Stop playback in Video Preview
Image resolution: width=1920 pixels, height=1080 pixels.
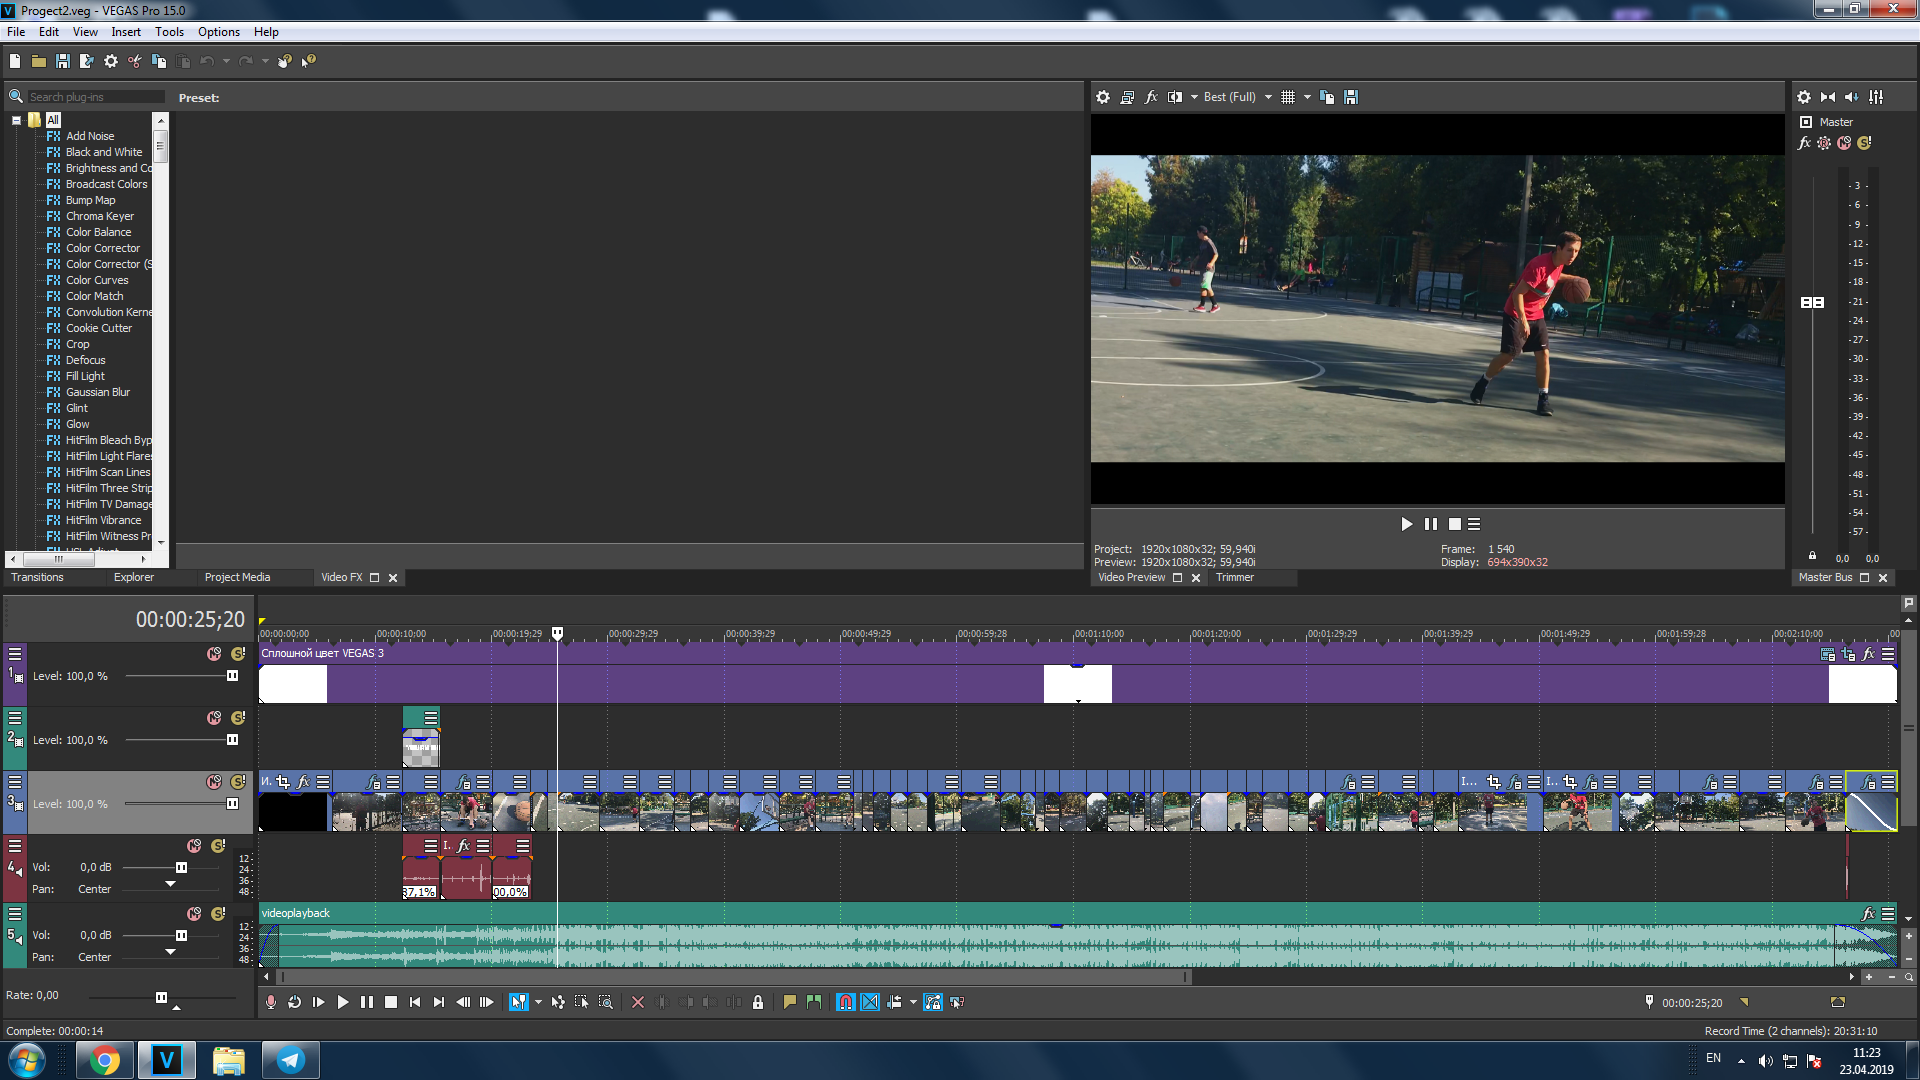[1455, 524]
